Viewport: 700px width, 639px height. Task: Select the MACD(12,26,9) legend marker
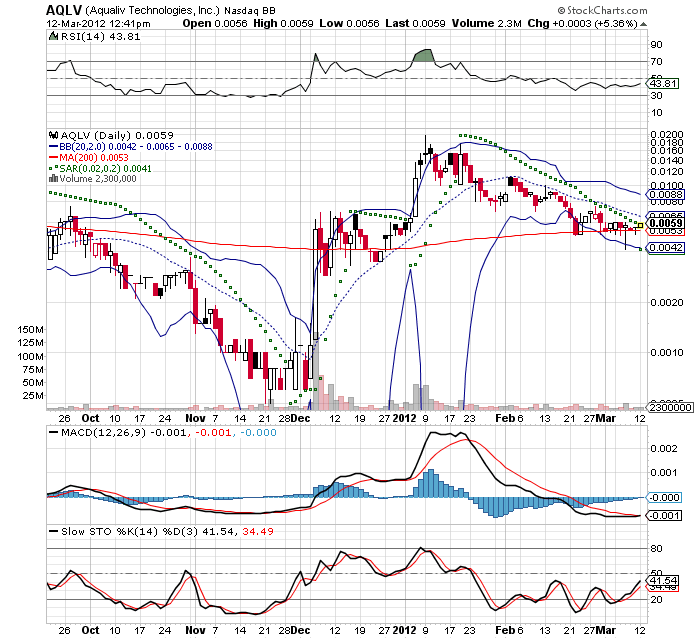(x=51, y=430)
